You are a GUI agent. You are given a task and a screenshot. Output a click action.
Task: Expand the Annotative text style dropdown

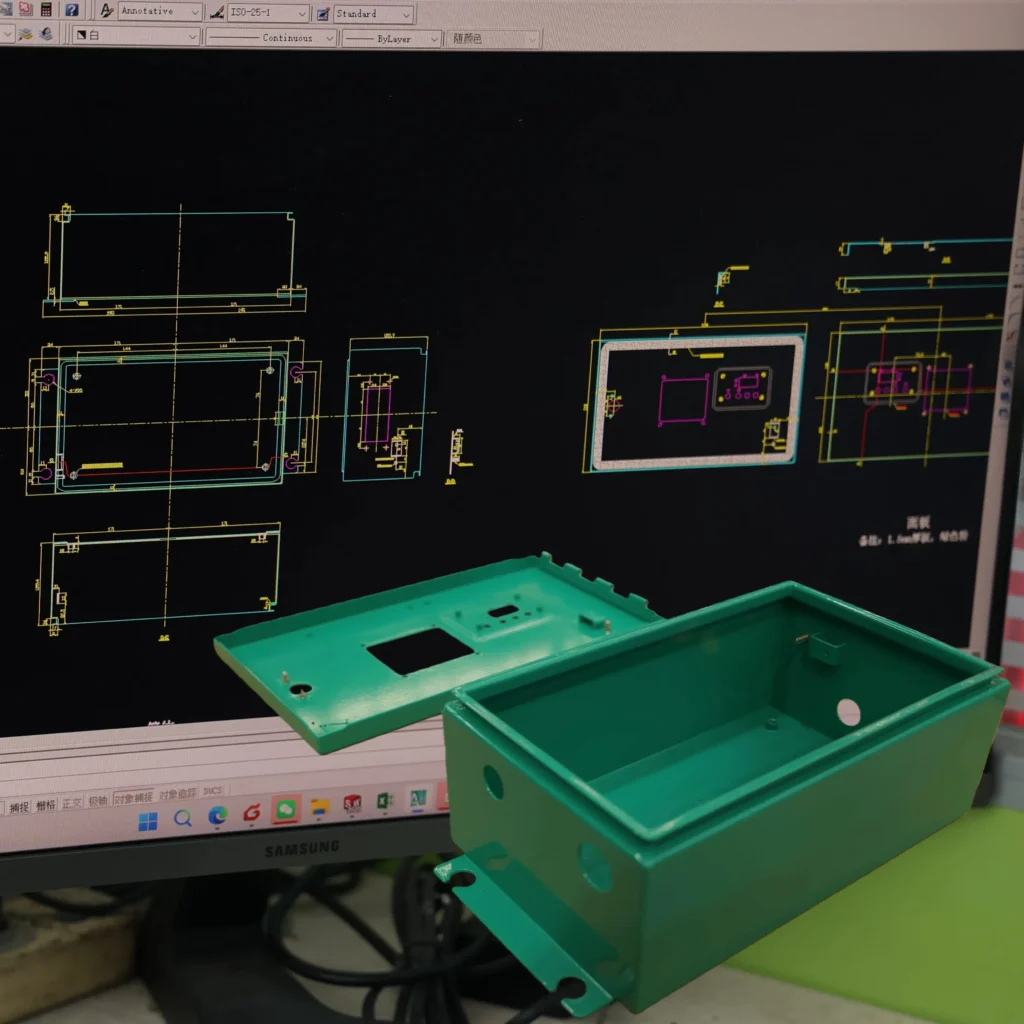tap(193, 12)
